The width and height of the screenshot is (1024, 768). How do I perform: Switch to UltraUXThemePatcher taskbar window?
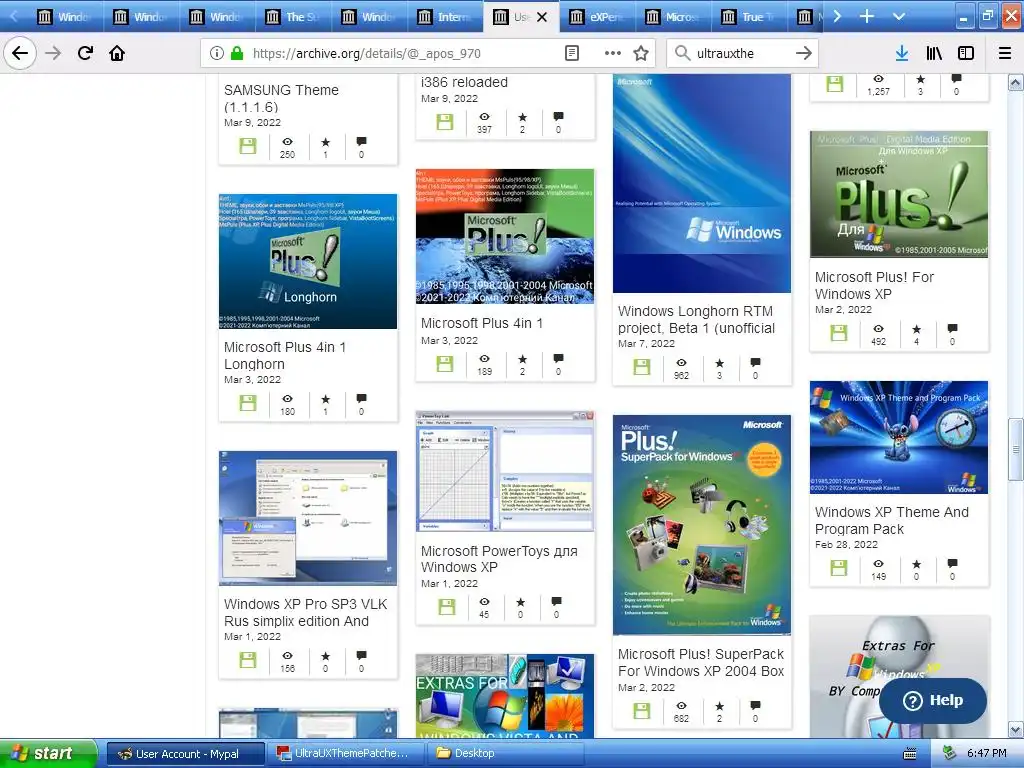tap(346, 754)
